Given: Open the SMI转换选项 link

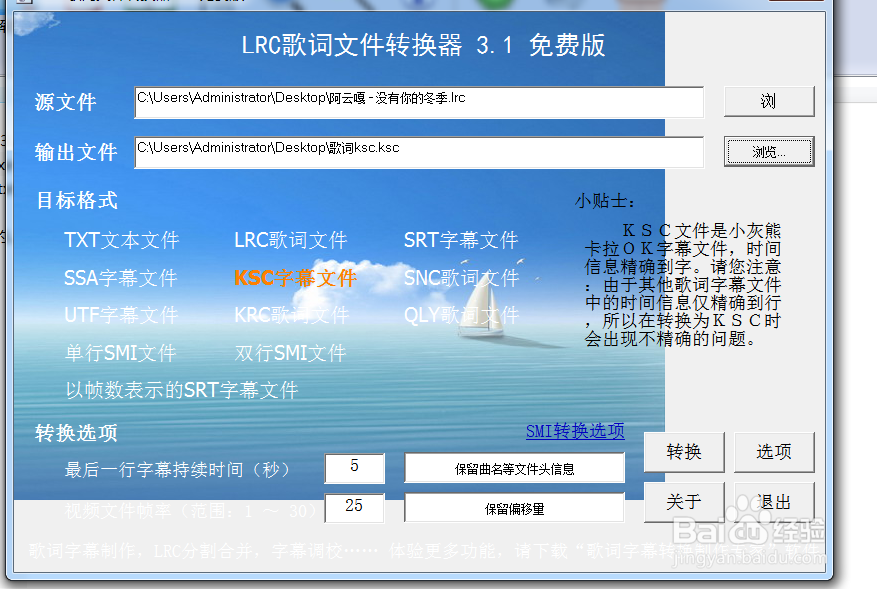Looking at the screenshot, I should 575,431.
